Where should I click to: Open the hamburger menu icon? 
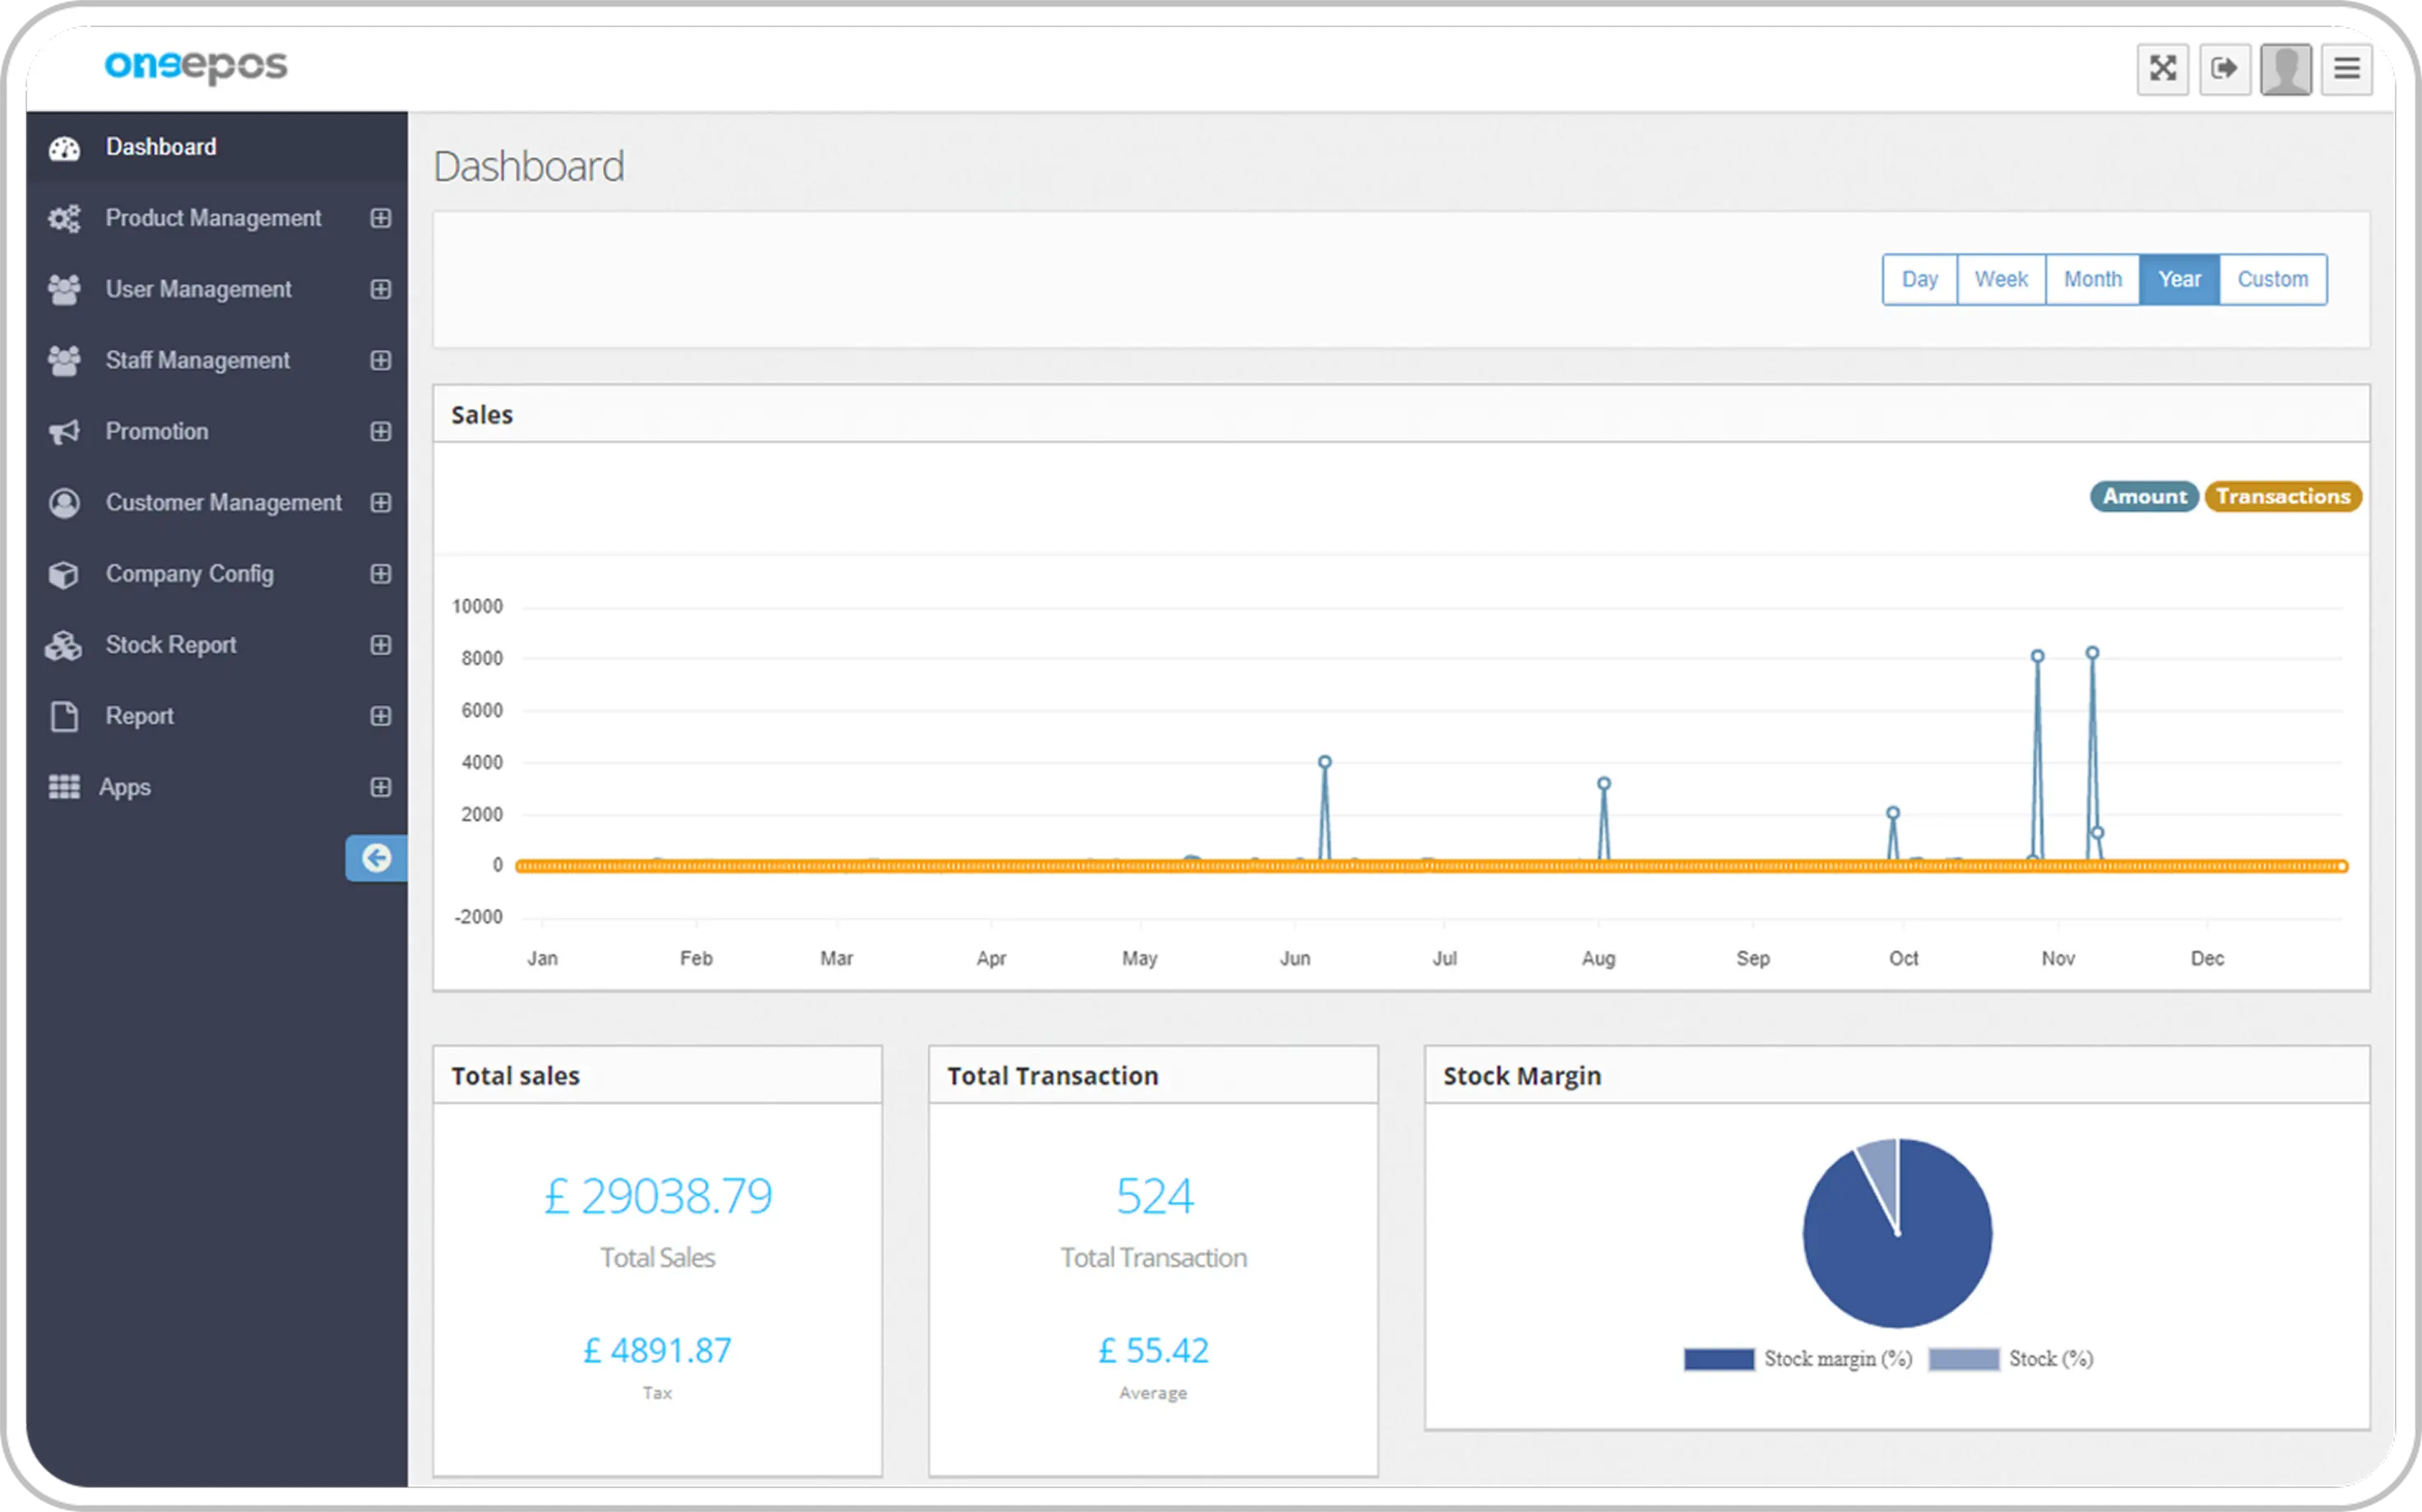(2346, 69)
